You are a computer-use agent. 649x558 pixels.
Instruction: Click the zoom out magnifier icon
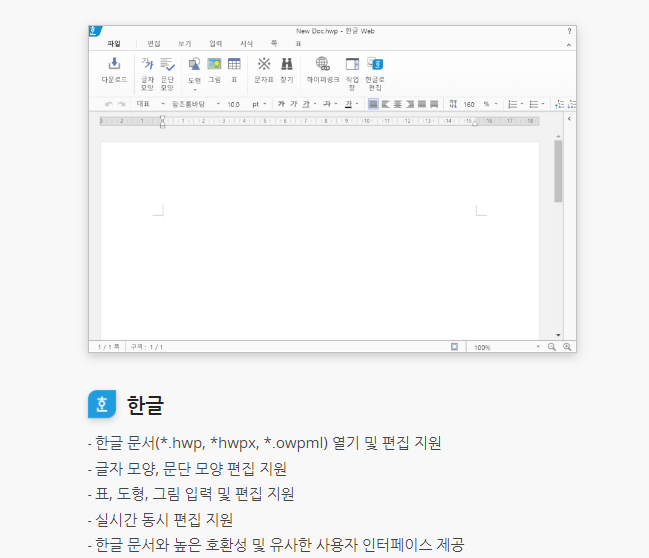click(552, 347)
